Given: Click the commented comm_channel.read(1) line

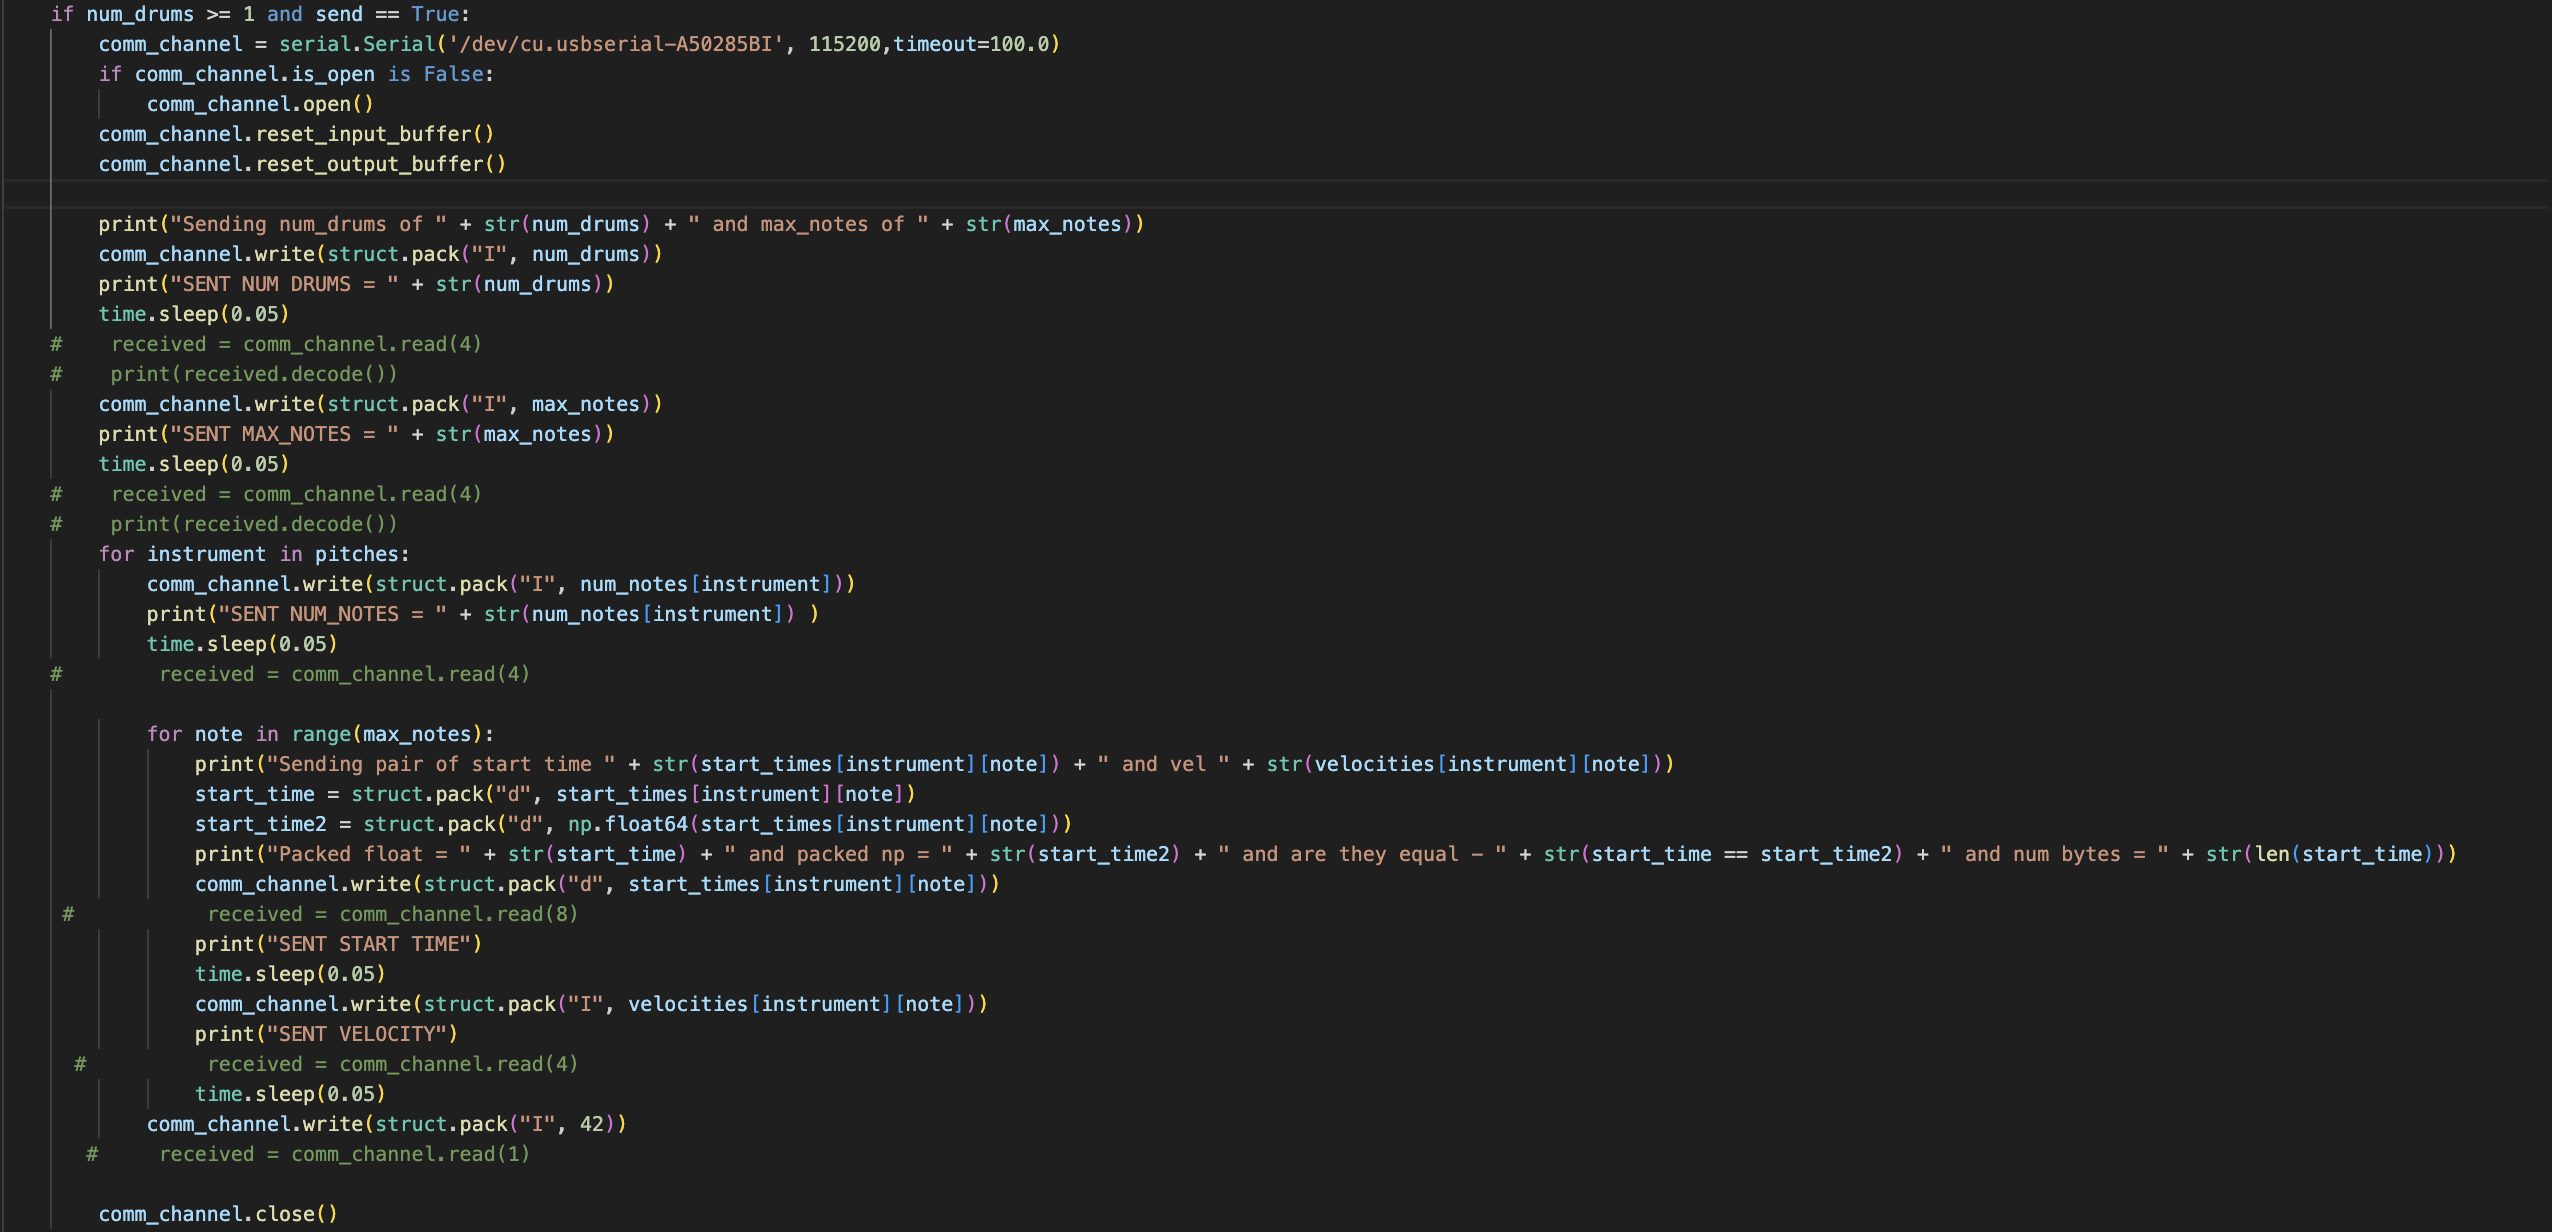Looking at the screenshot, I should click(x=344, y=1154).
